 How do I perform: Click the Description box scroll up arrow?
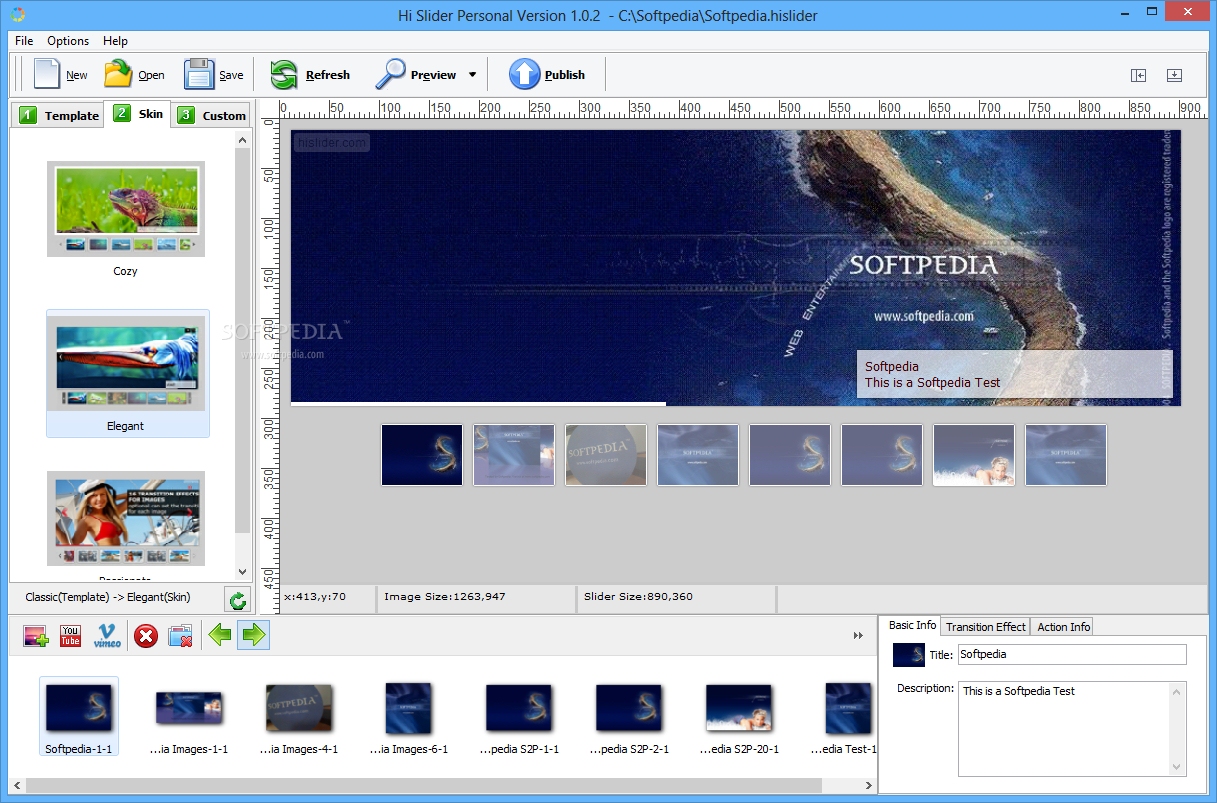[1178, 691]
